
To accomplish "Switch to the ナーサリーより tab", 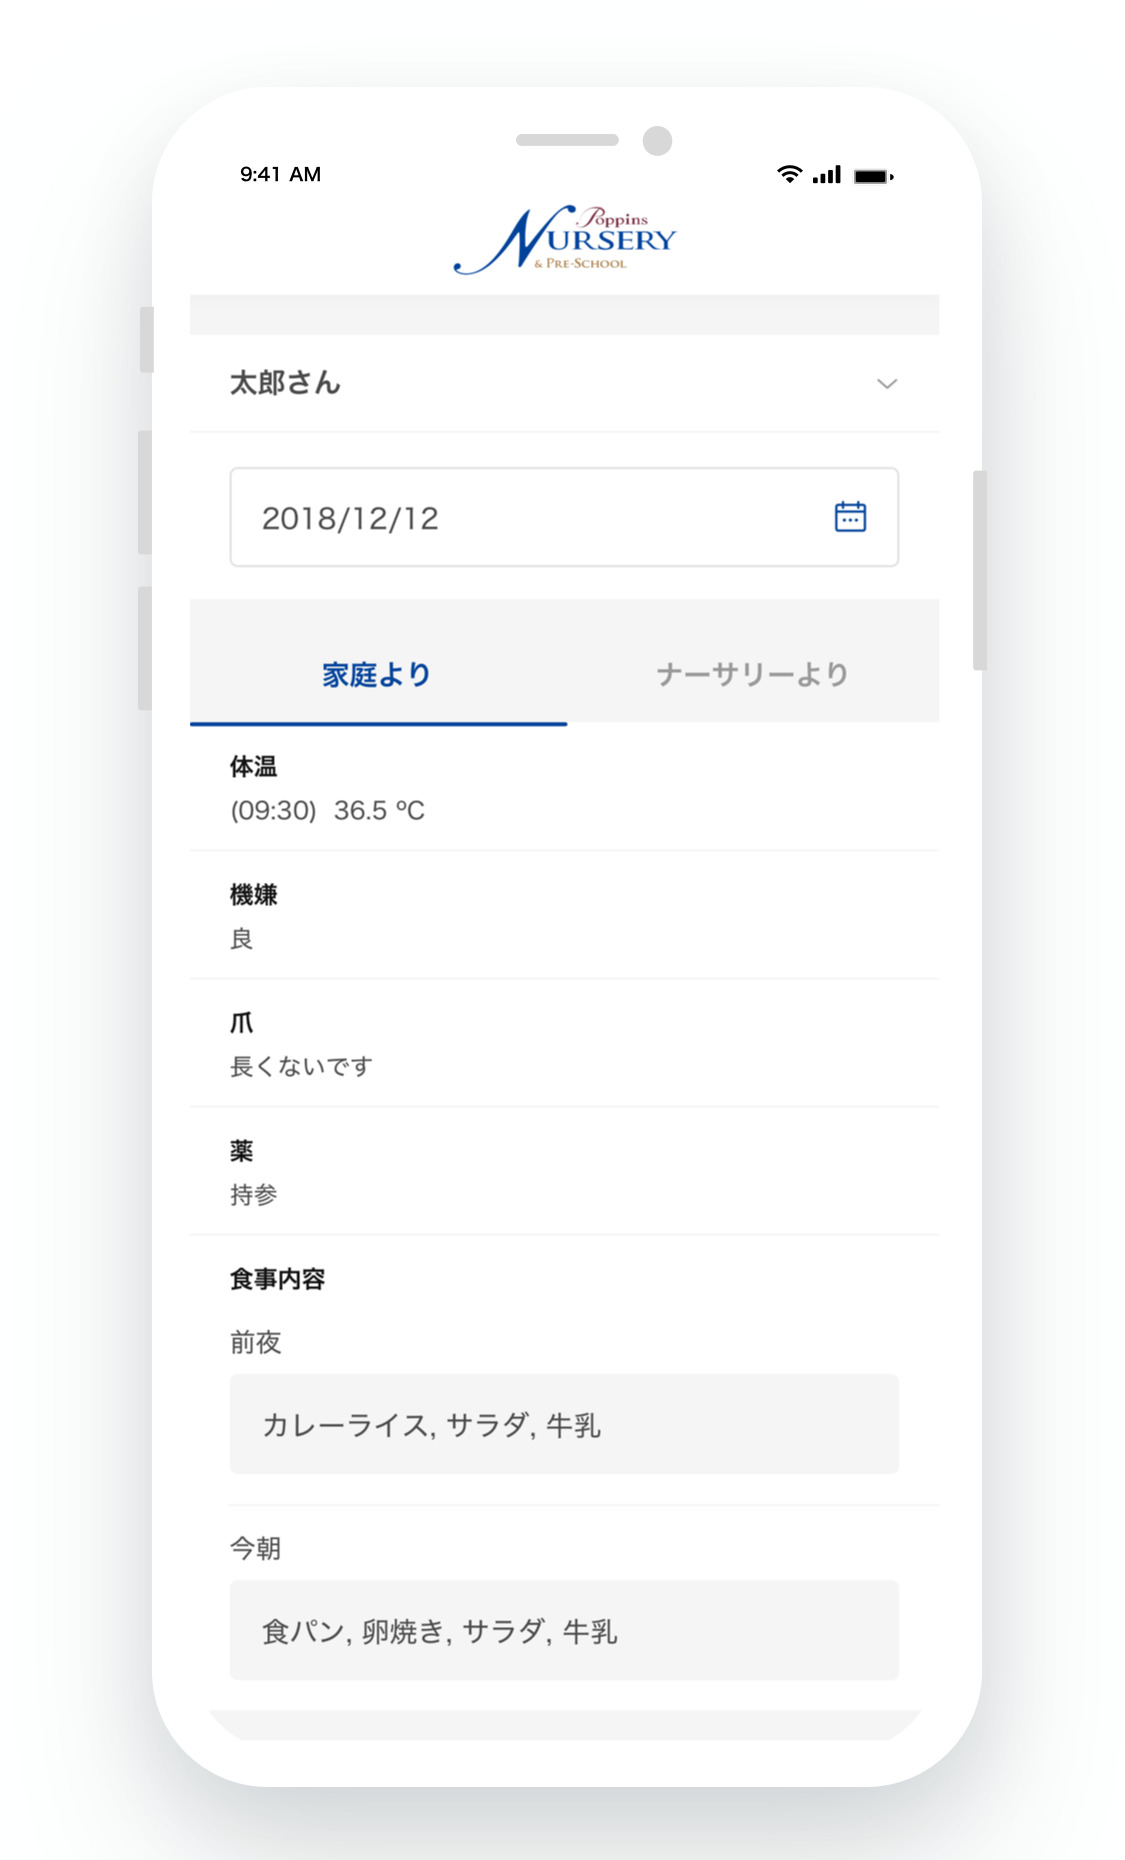I will 752,674.
